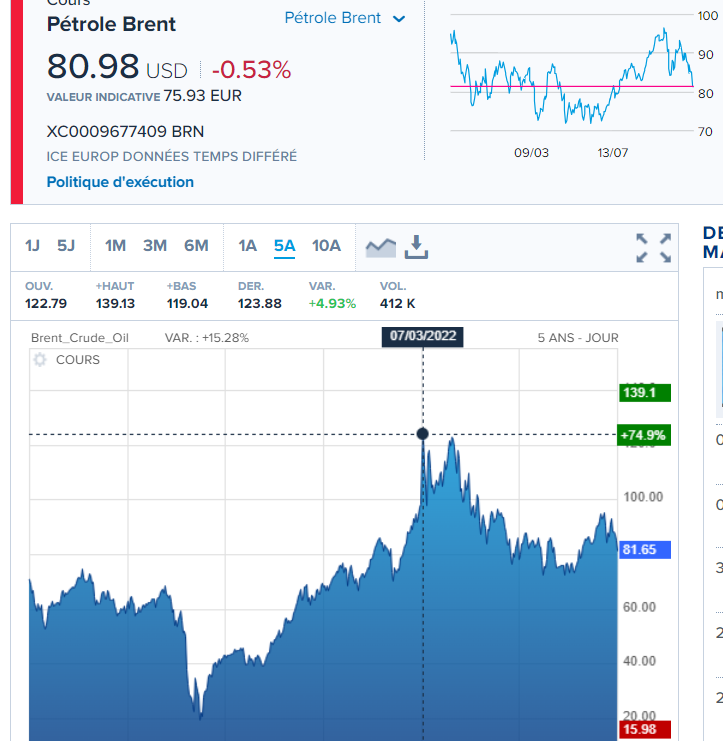
Task: Expand chart to fullscreen with arrows icon
Action: pos(654,248)
